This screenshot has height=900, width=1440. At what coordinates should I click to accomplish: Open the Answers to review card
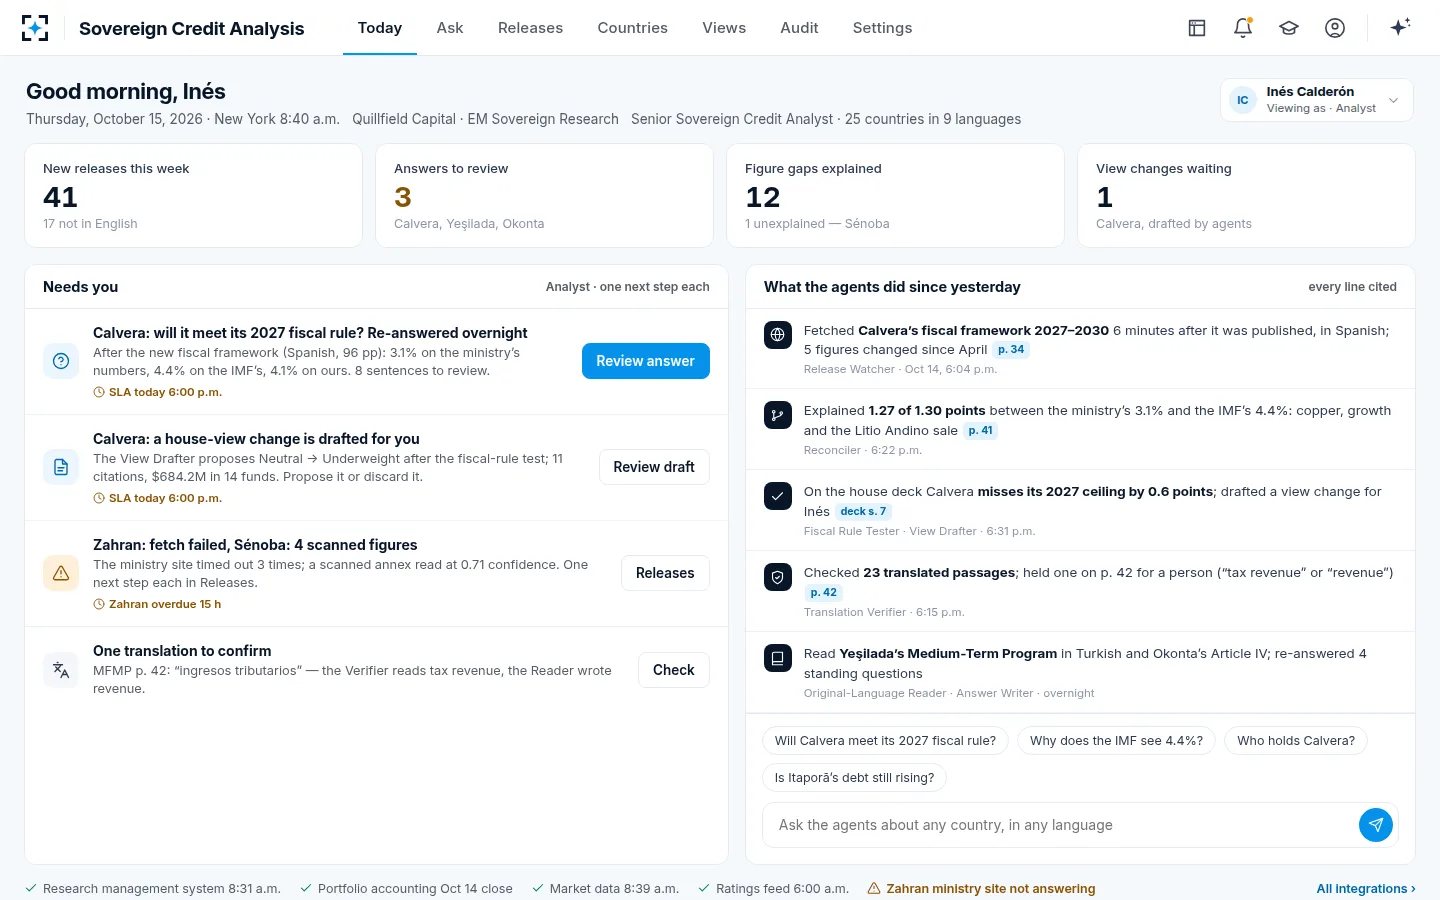544,196
